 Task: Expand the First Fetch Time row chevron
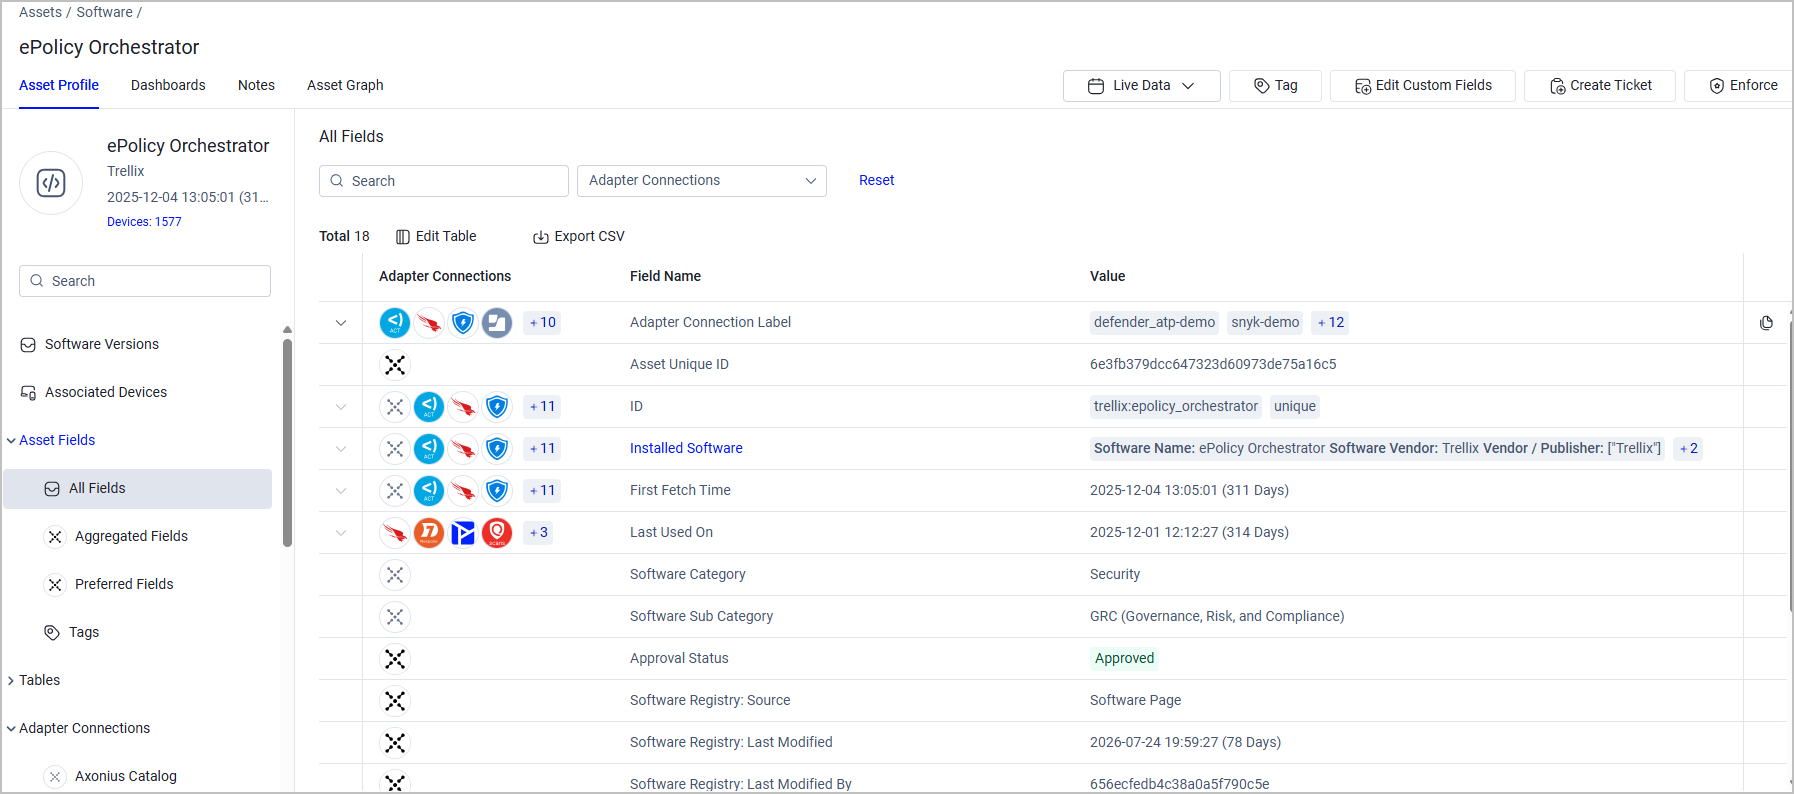point(341,491)
